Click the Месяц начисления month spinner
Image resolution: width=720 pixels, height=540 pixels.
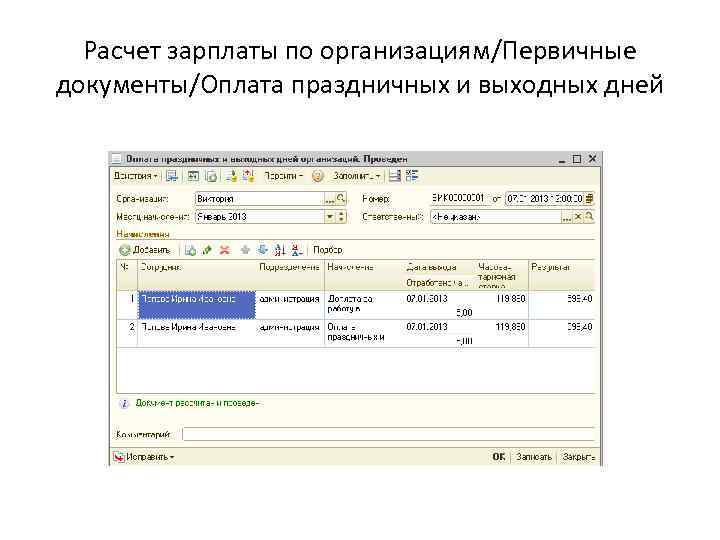tap(341, 217)
